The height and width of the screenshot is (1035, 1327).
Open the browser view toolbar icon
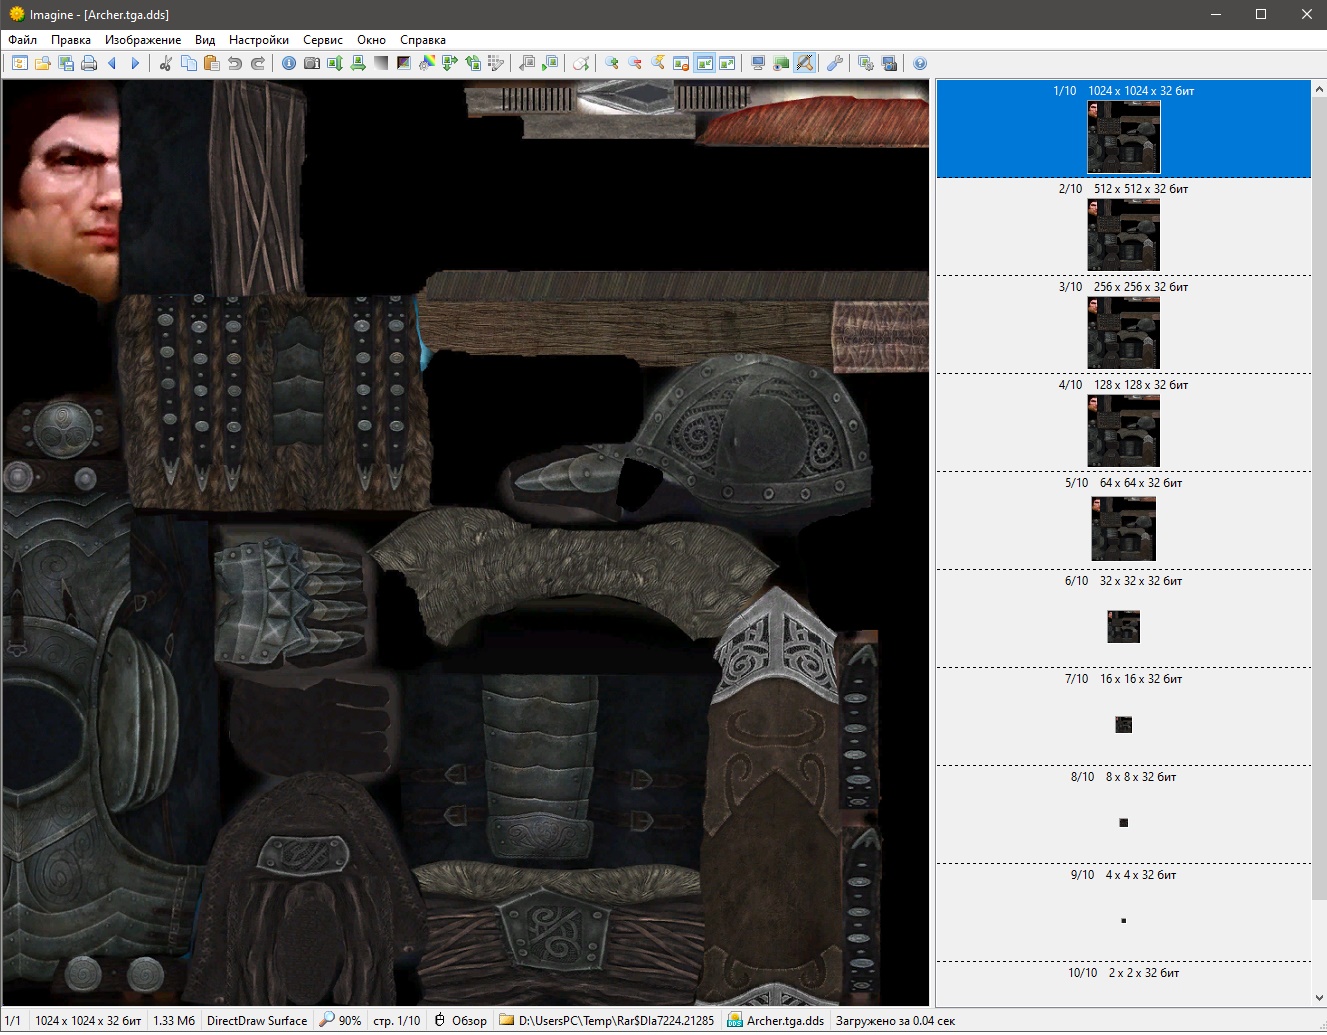19,63
